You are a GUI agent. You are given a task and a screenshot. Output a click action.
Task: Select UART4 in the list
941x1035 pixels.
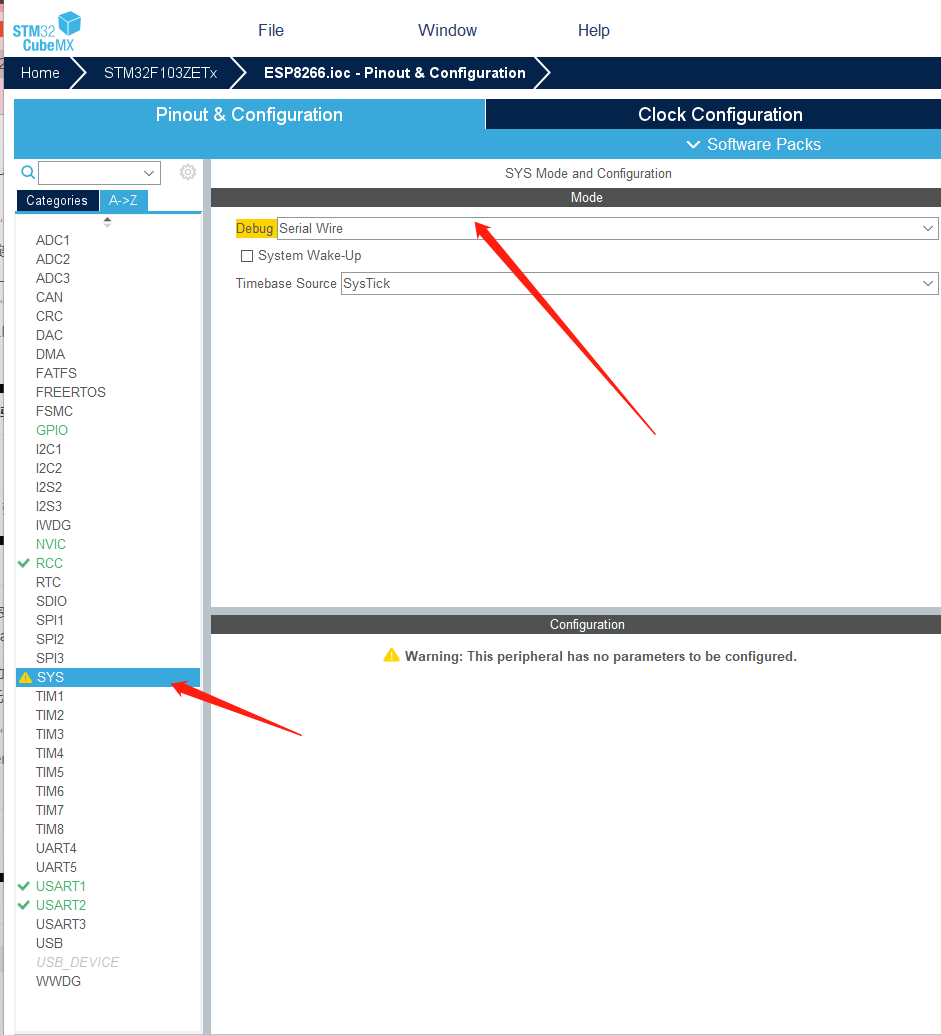click(x=56, y=848)
